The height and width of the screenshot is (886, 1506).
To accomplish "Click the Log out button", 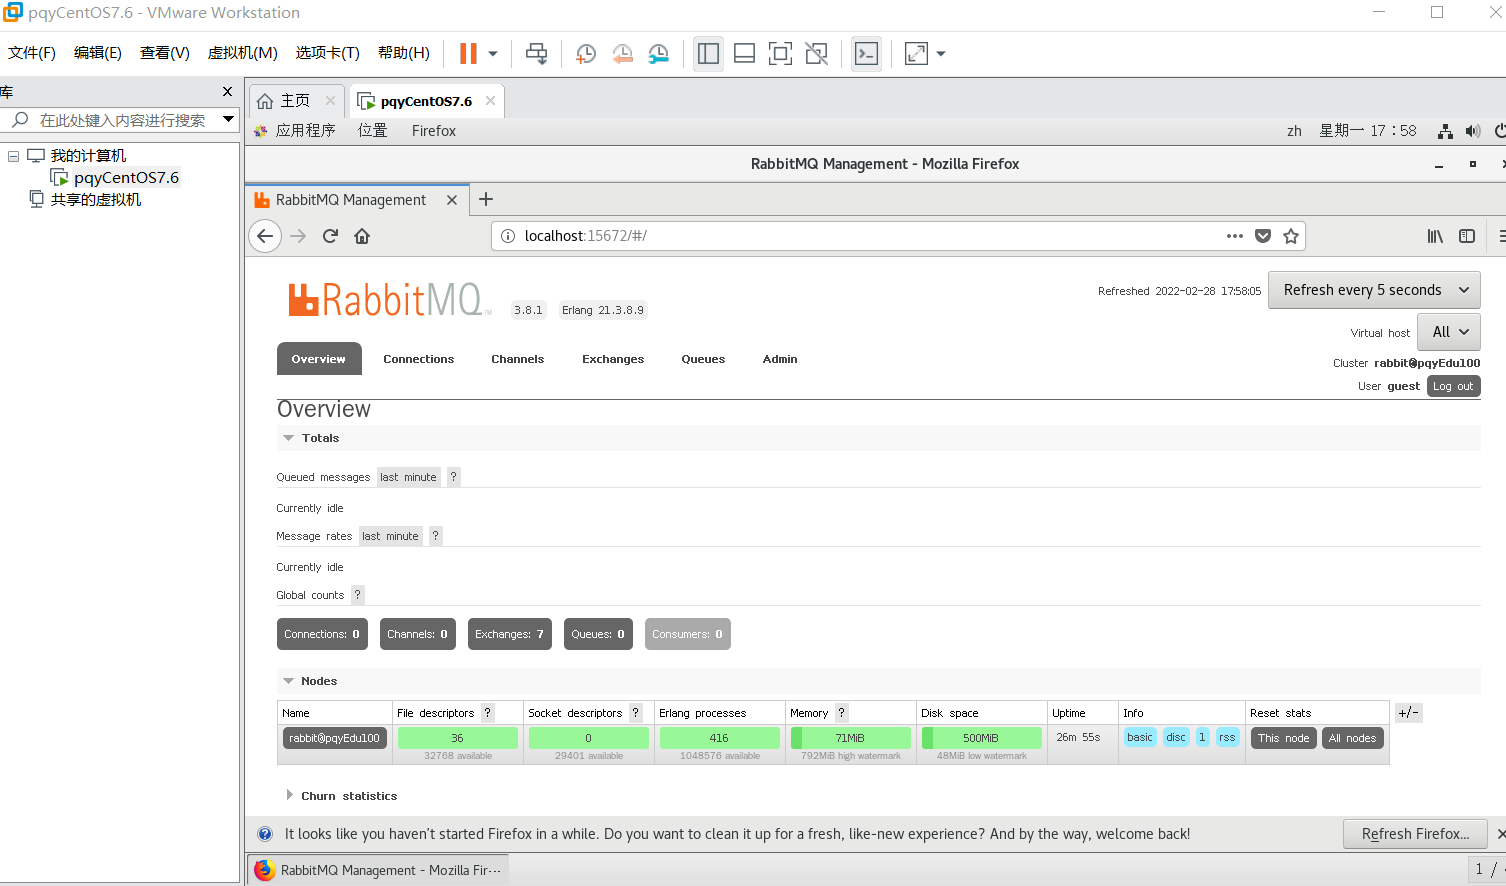I will tap(1453, 386).
